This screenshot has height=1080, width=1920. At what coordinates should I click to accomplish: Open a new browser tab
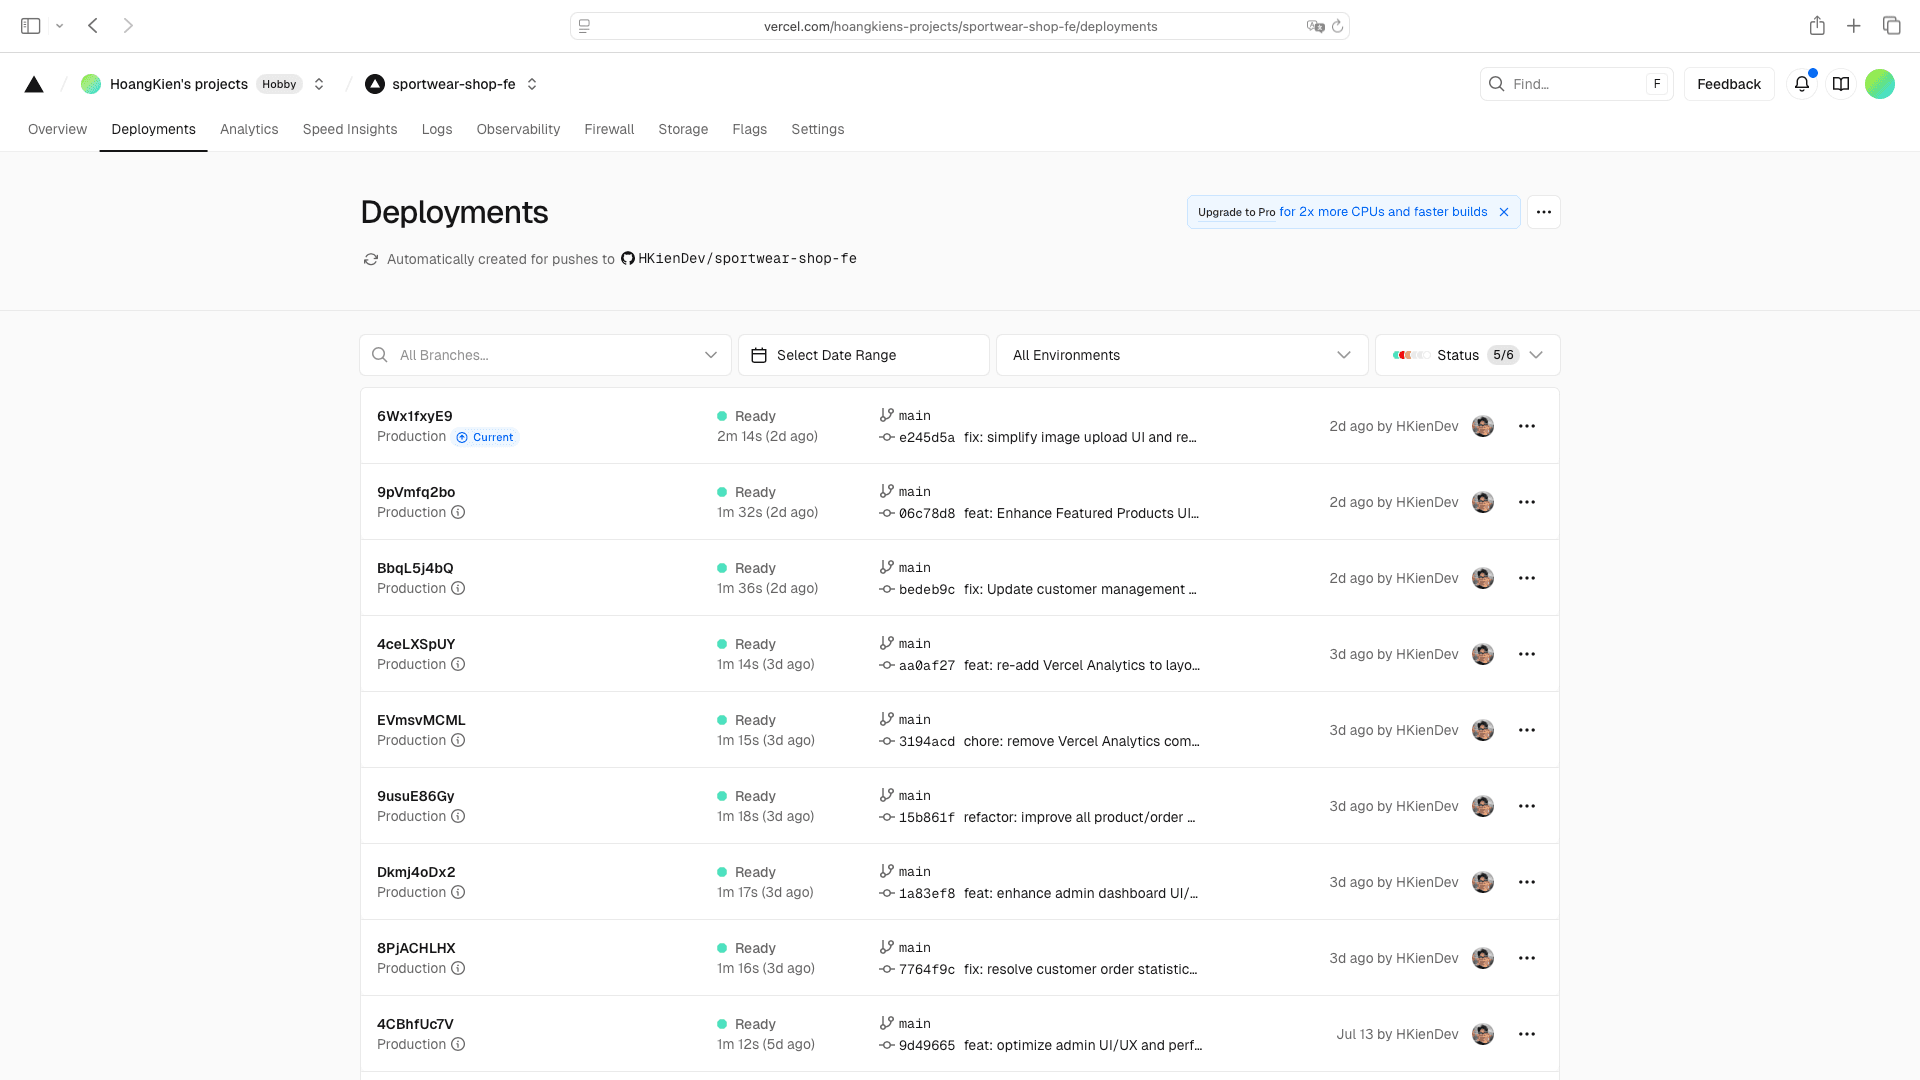coord(1854,26)
